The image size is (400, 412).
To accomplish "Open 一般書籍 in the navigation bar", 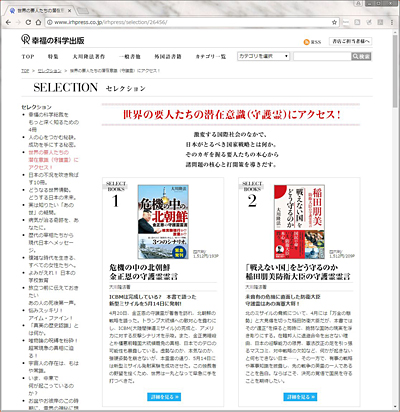I will tap(130, 57).
